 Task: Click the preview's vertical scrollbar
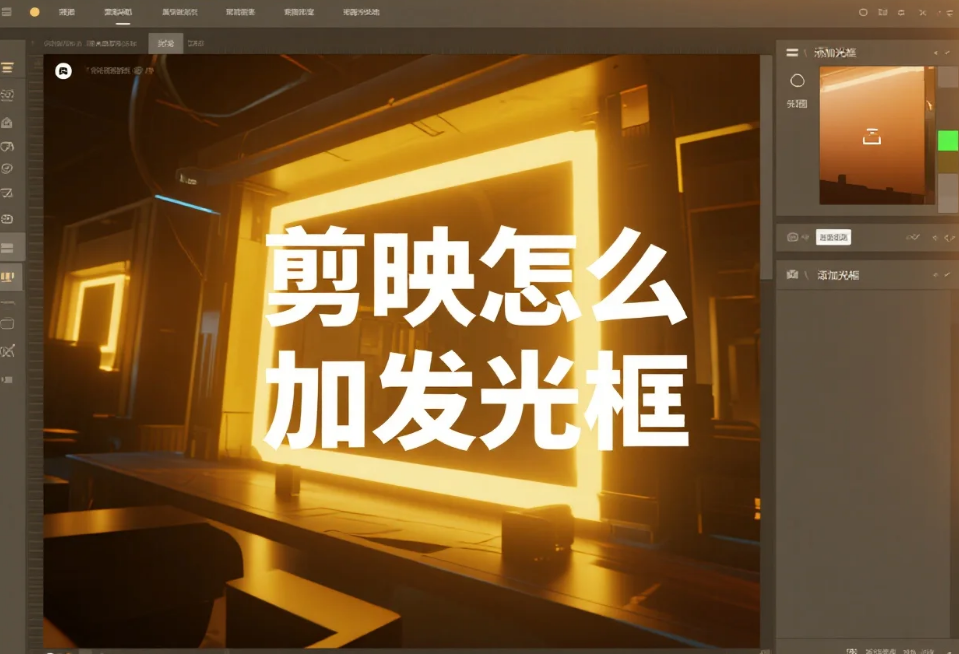pos(766,166)
